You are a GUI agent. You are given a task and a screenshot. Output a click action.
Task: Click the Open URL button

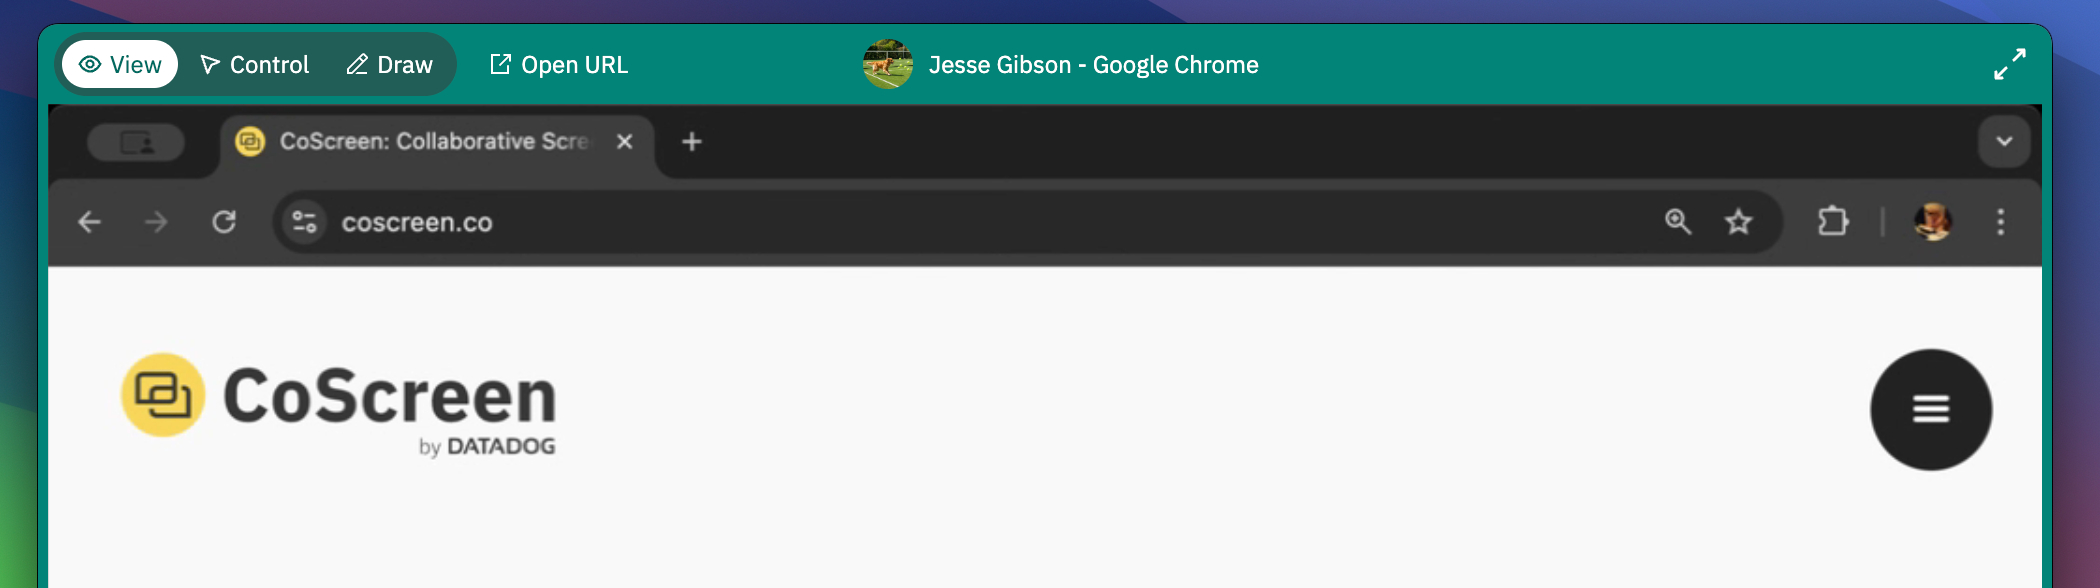559,65
